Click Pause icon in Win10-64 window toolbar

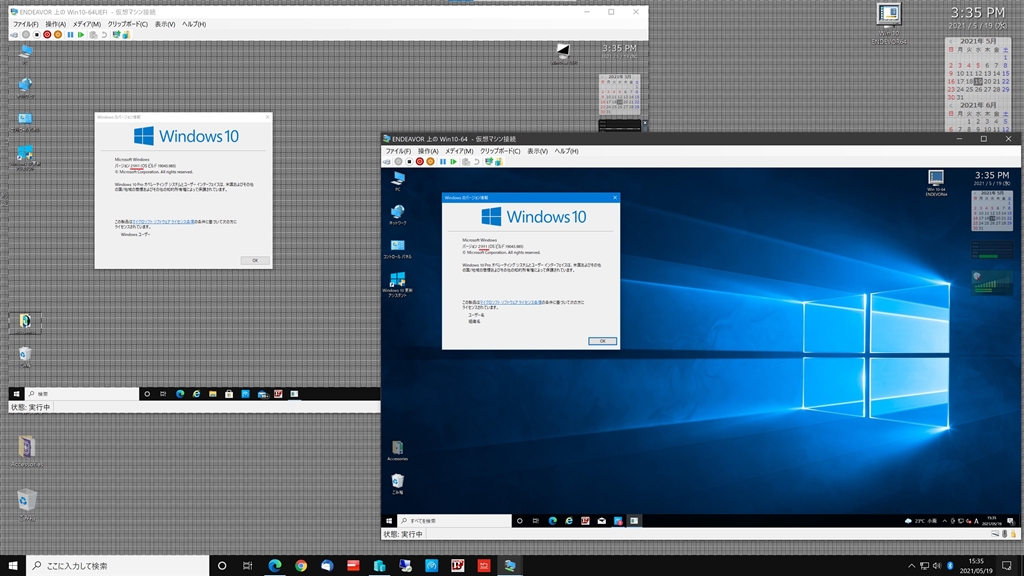tap(443, 162)
